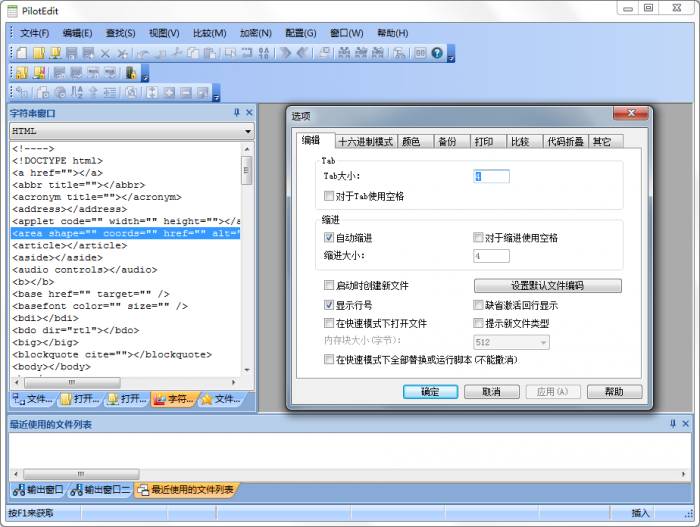Screen dimensions: 700x527
Task: Click the Paste clipboard icon
Action: 210,53
